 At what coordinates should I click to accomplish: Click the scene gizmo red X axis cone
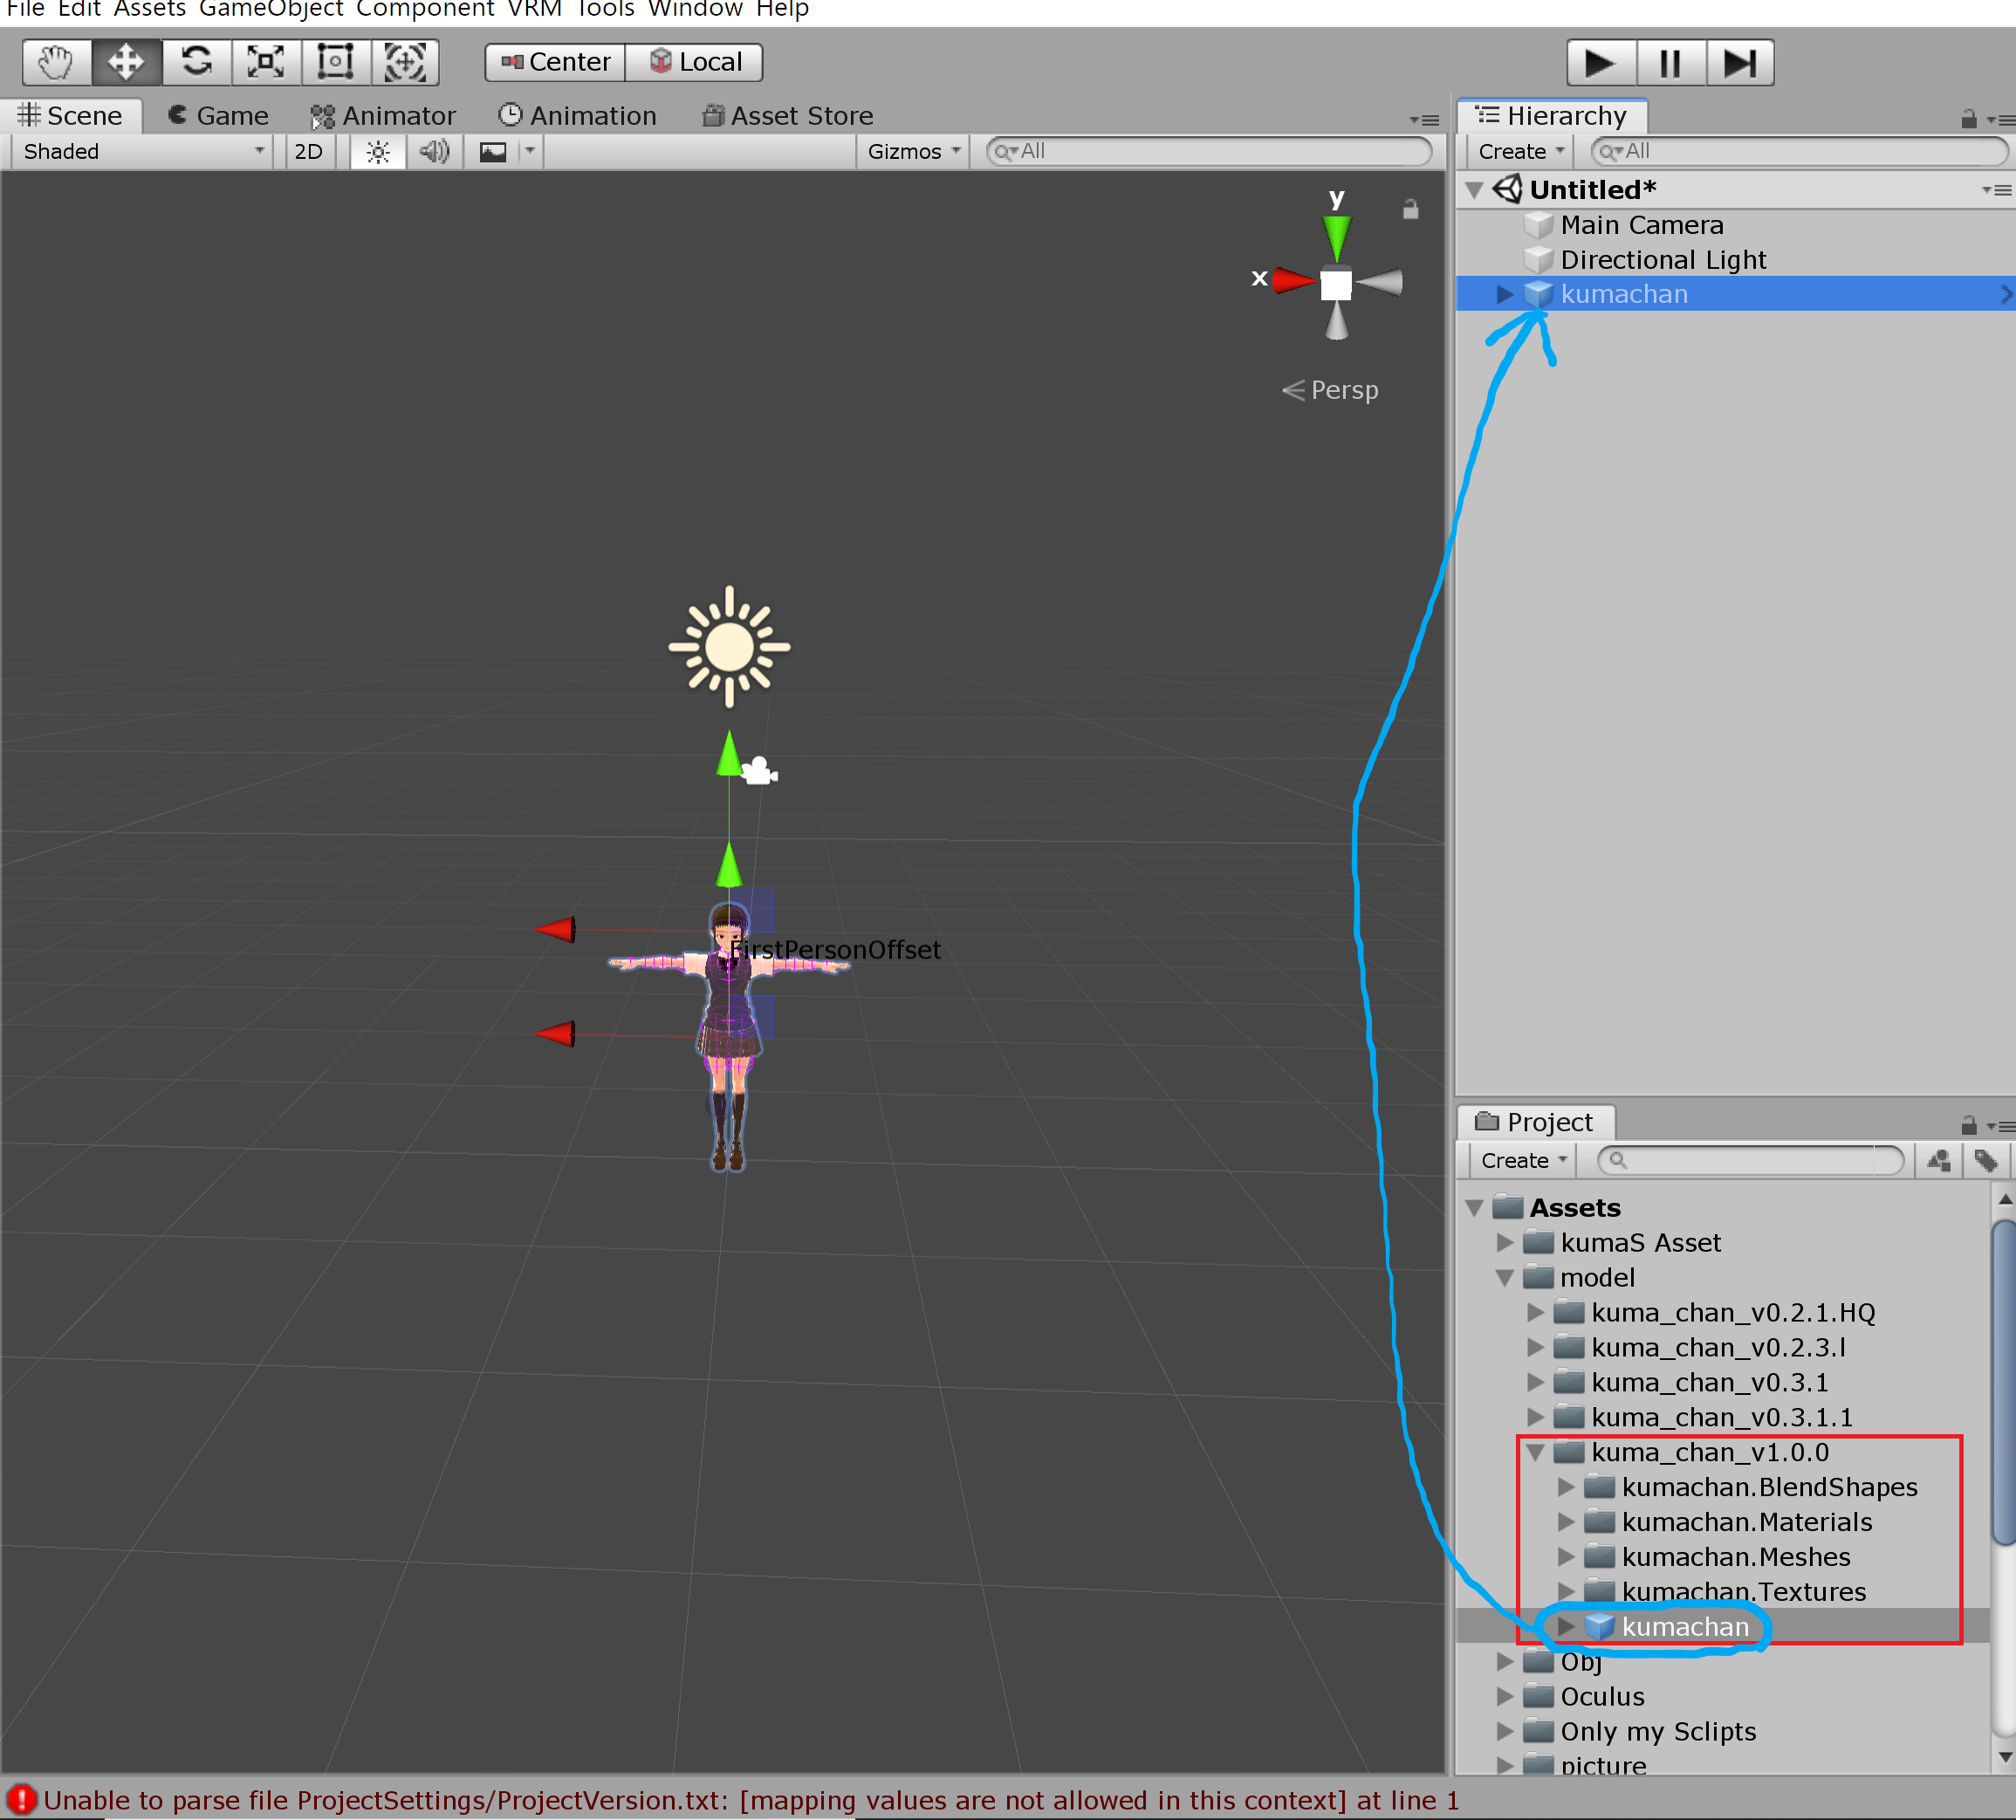[1293, 280]
